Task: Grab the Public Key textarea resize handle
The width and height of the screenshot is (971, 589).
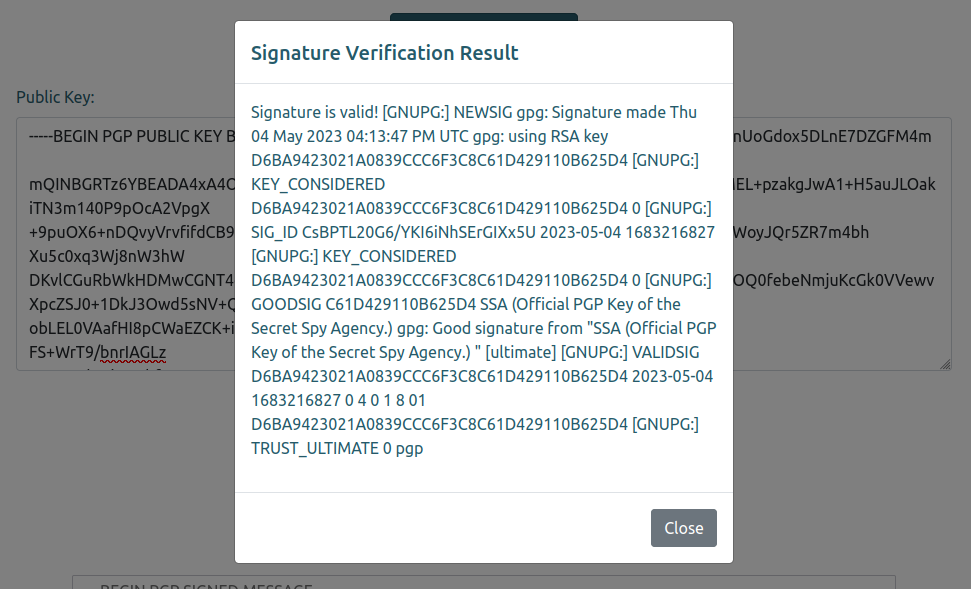Action: coord(945,365)
